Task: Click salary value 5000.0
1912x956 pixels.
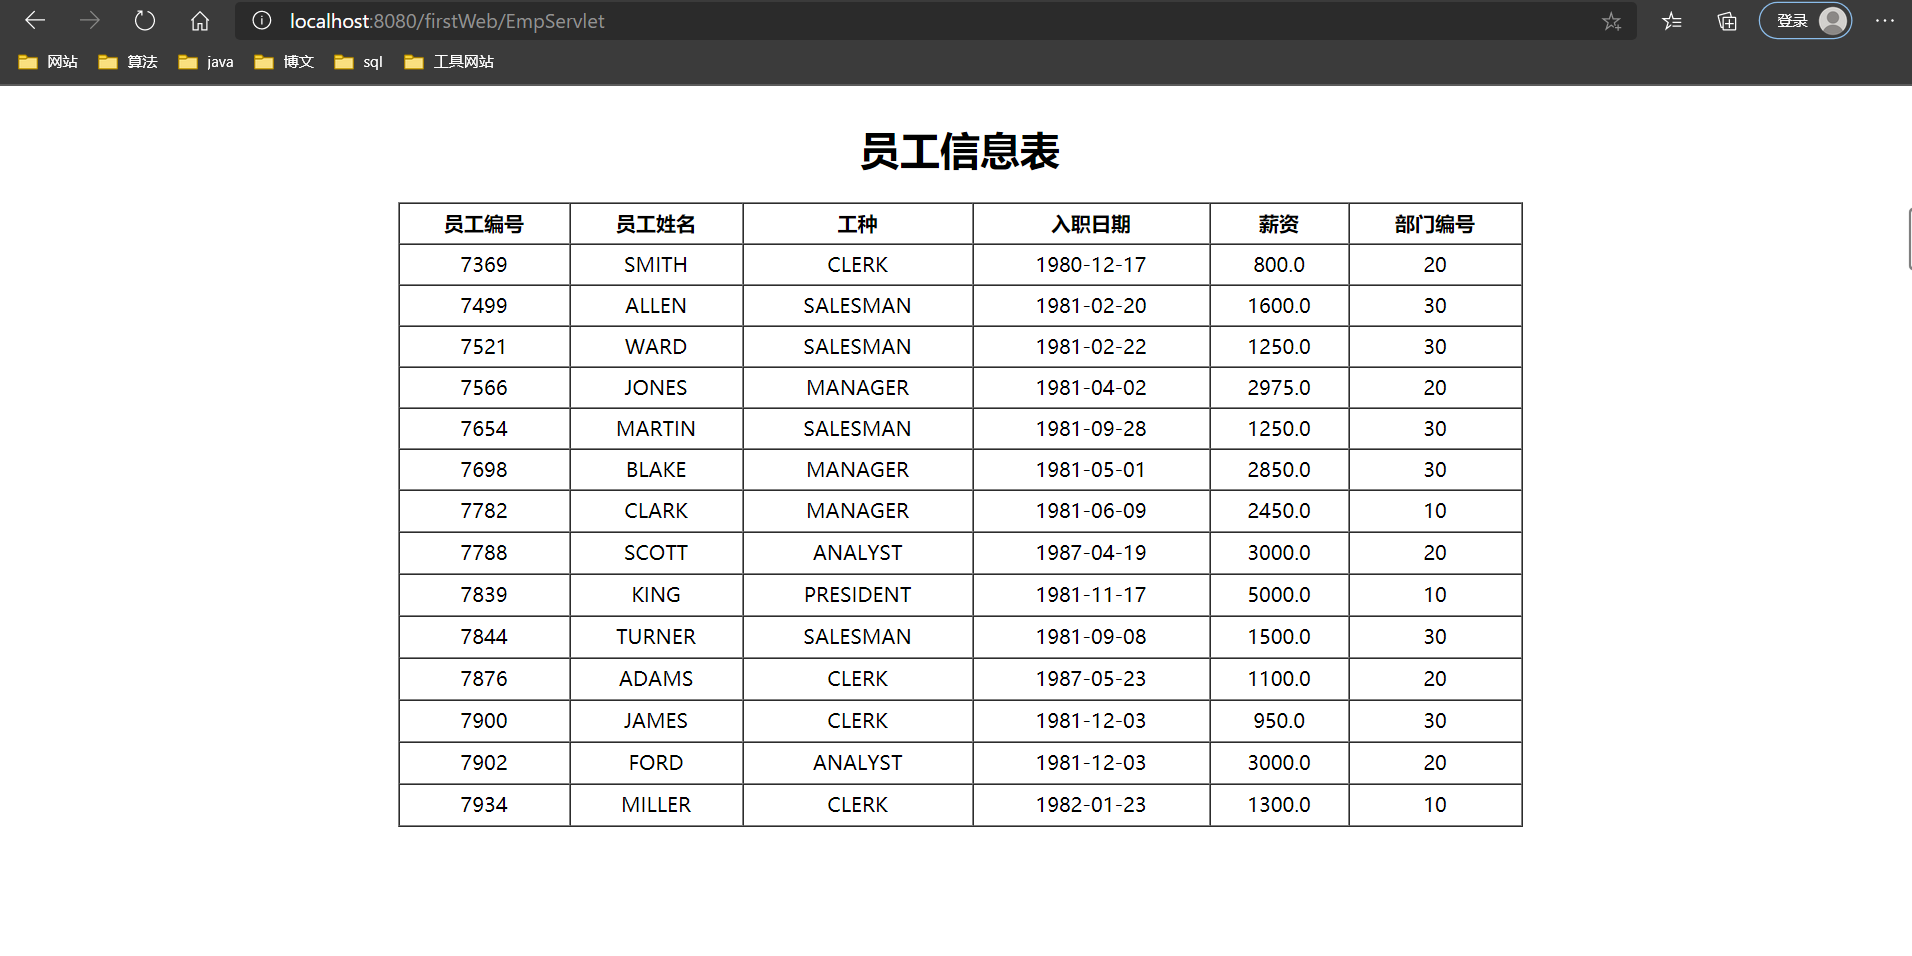Action: click(x=1279, y=595)
